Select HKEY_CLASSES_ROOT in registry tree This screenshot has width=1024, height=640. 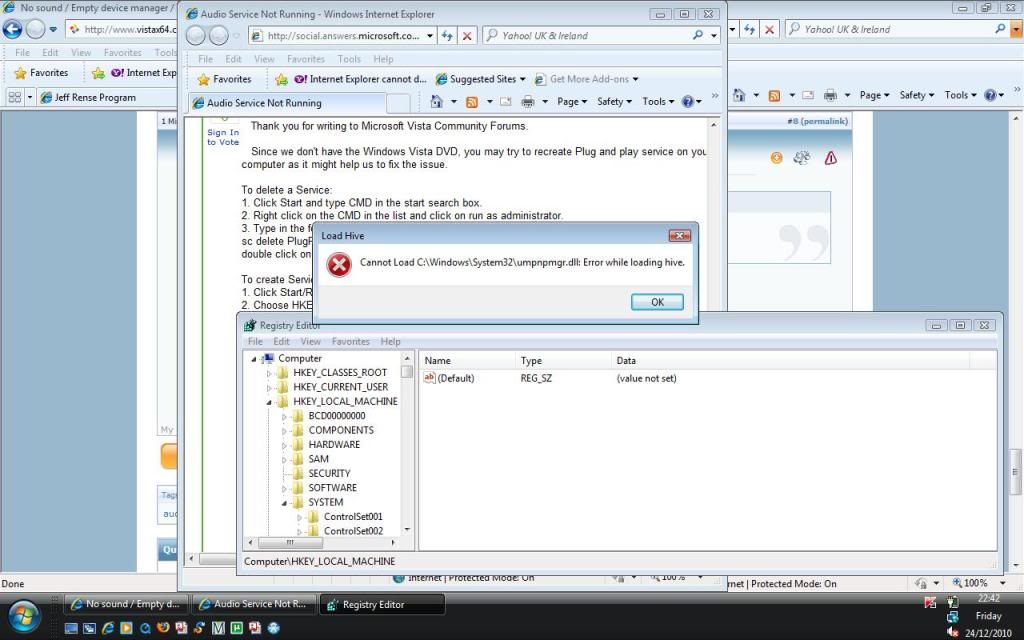click(x=340, y=372)
